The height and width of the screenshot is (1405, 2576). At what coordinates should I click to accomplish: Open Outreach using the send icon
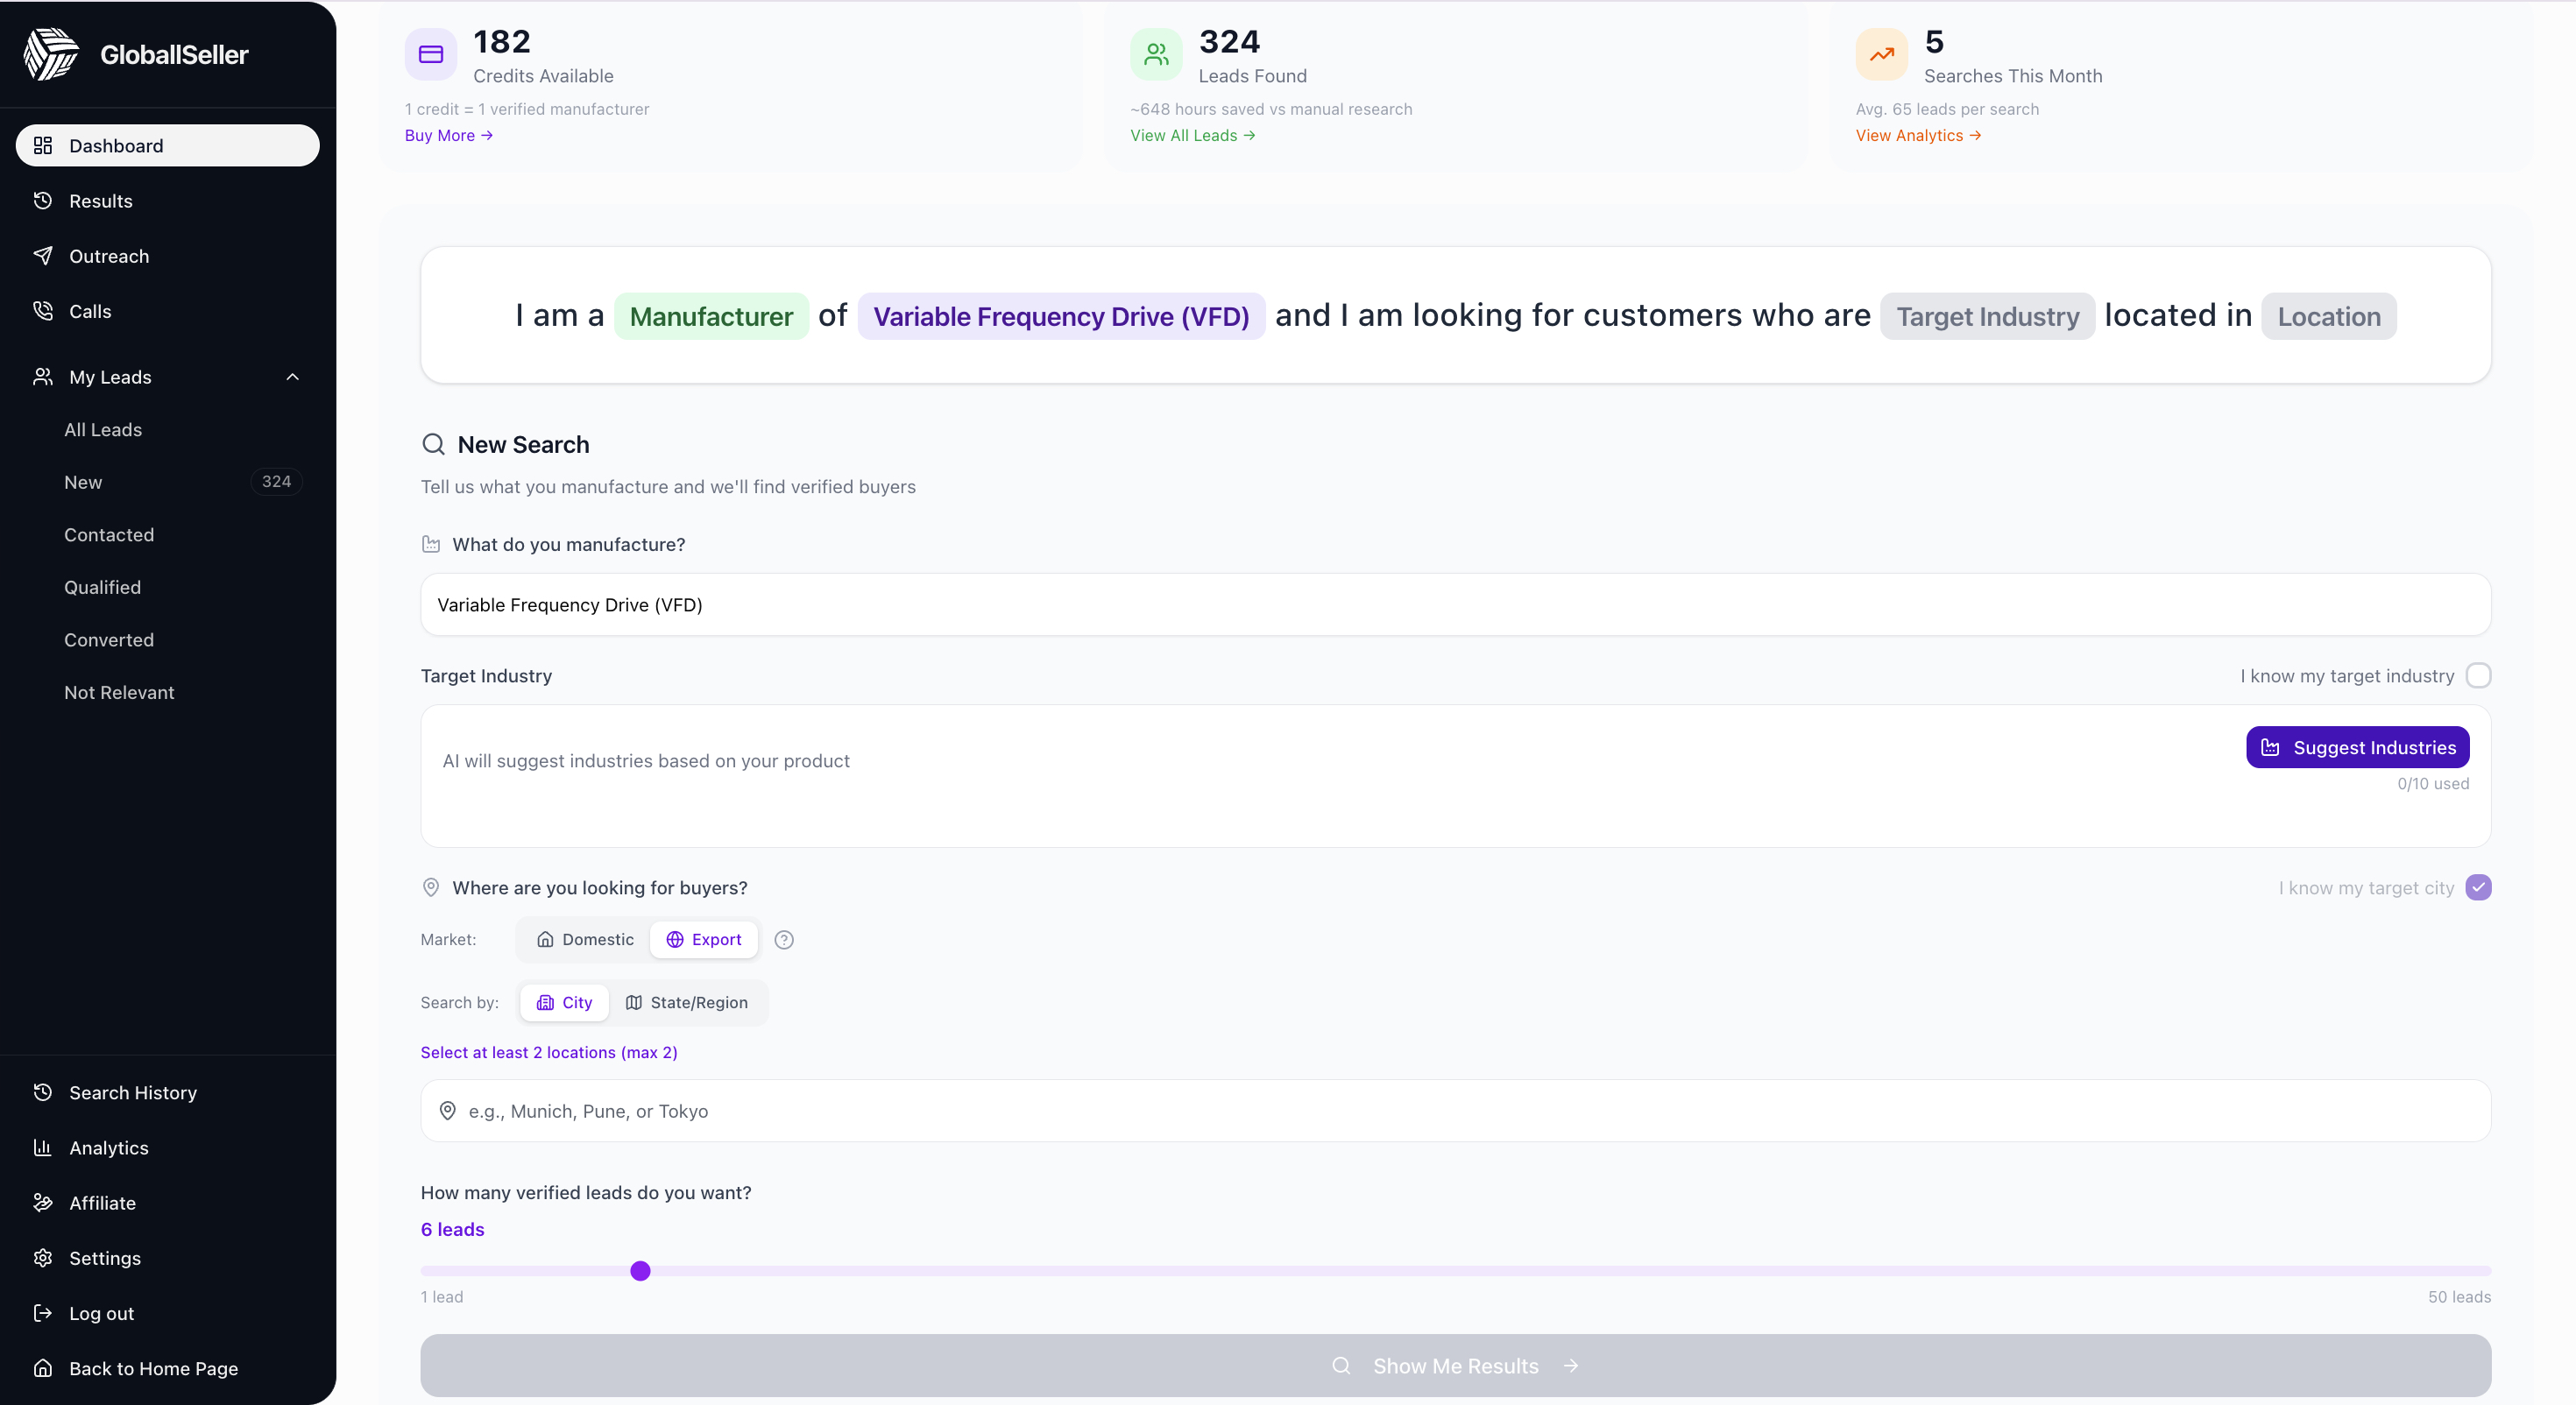coord(42,256)
